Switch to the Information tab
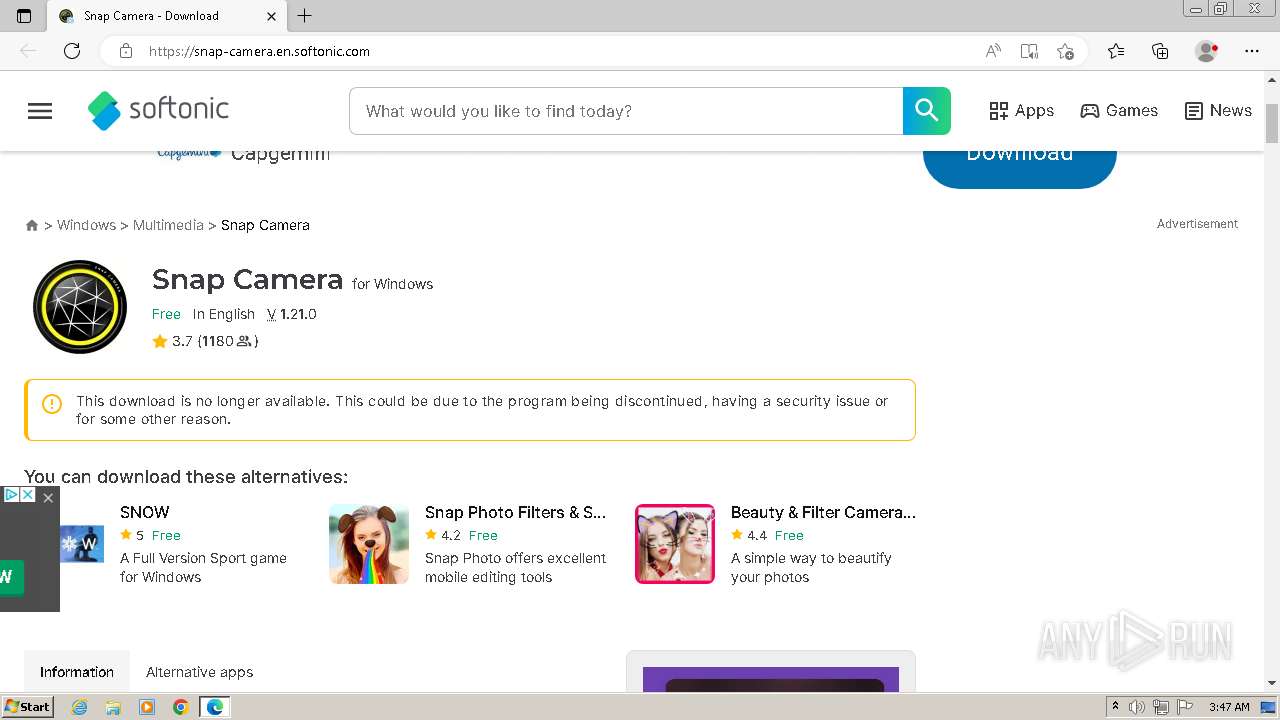The image size is (1280, 720). point(77,672)
